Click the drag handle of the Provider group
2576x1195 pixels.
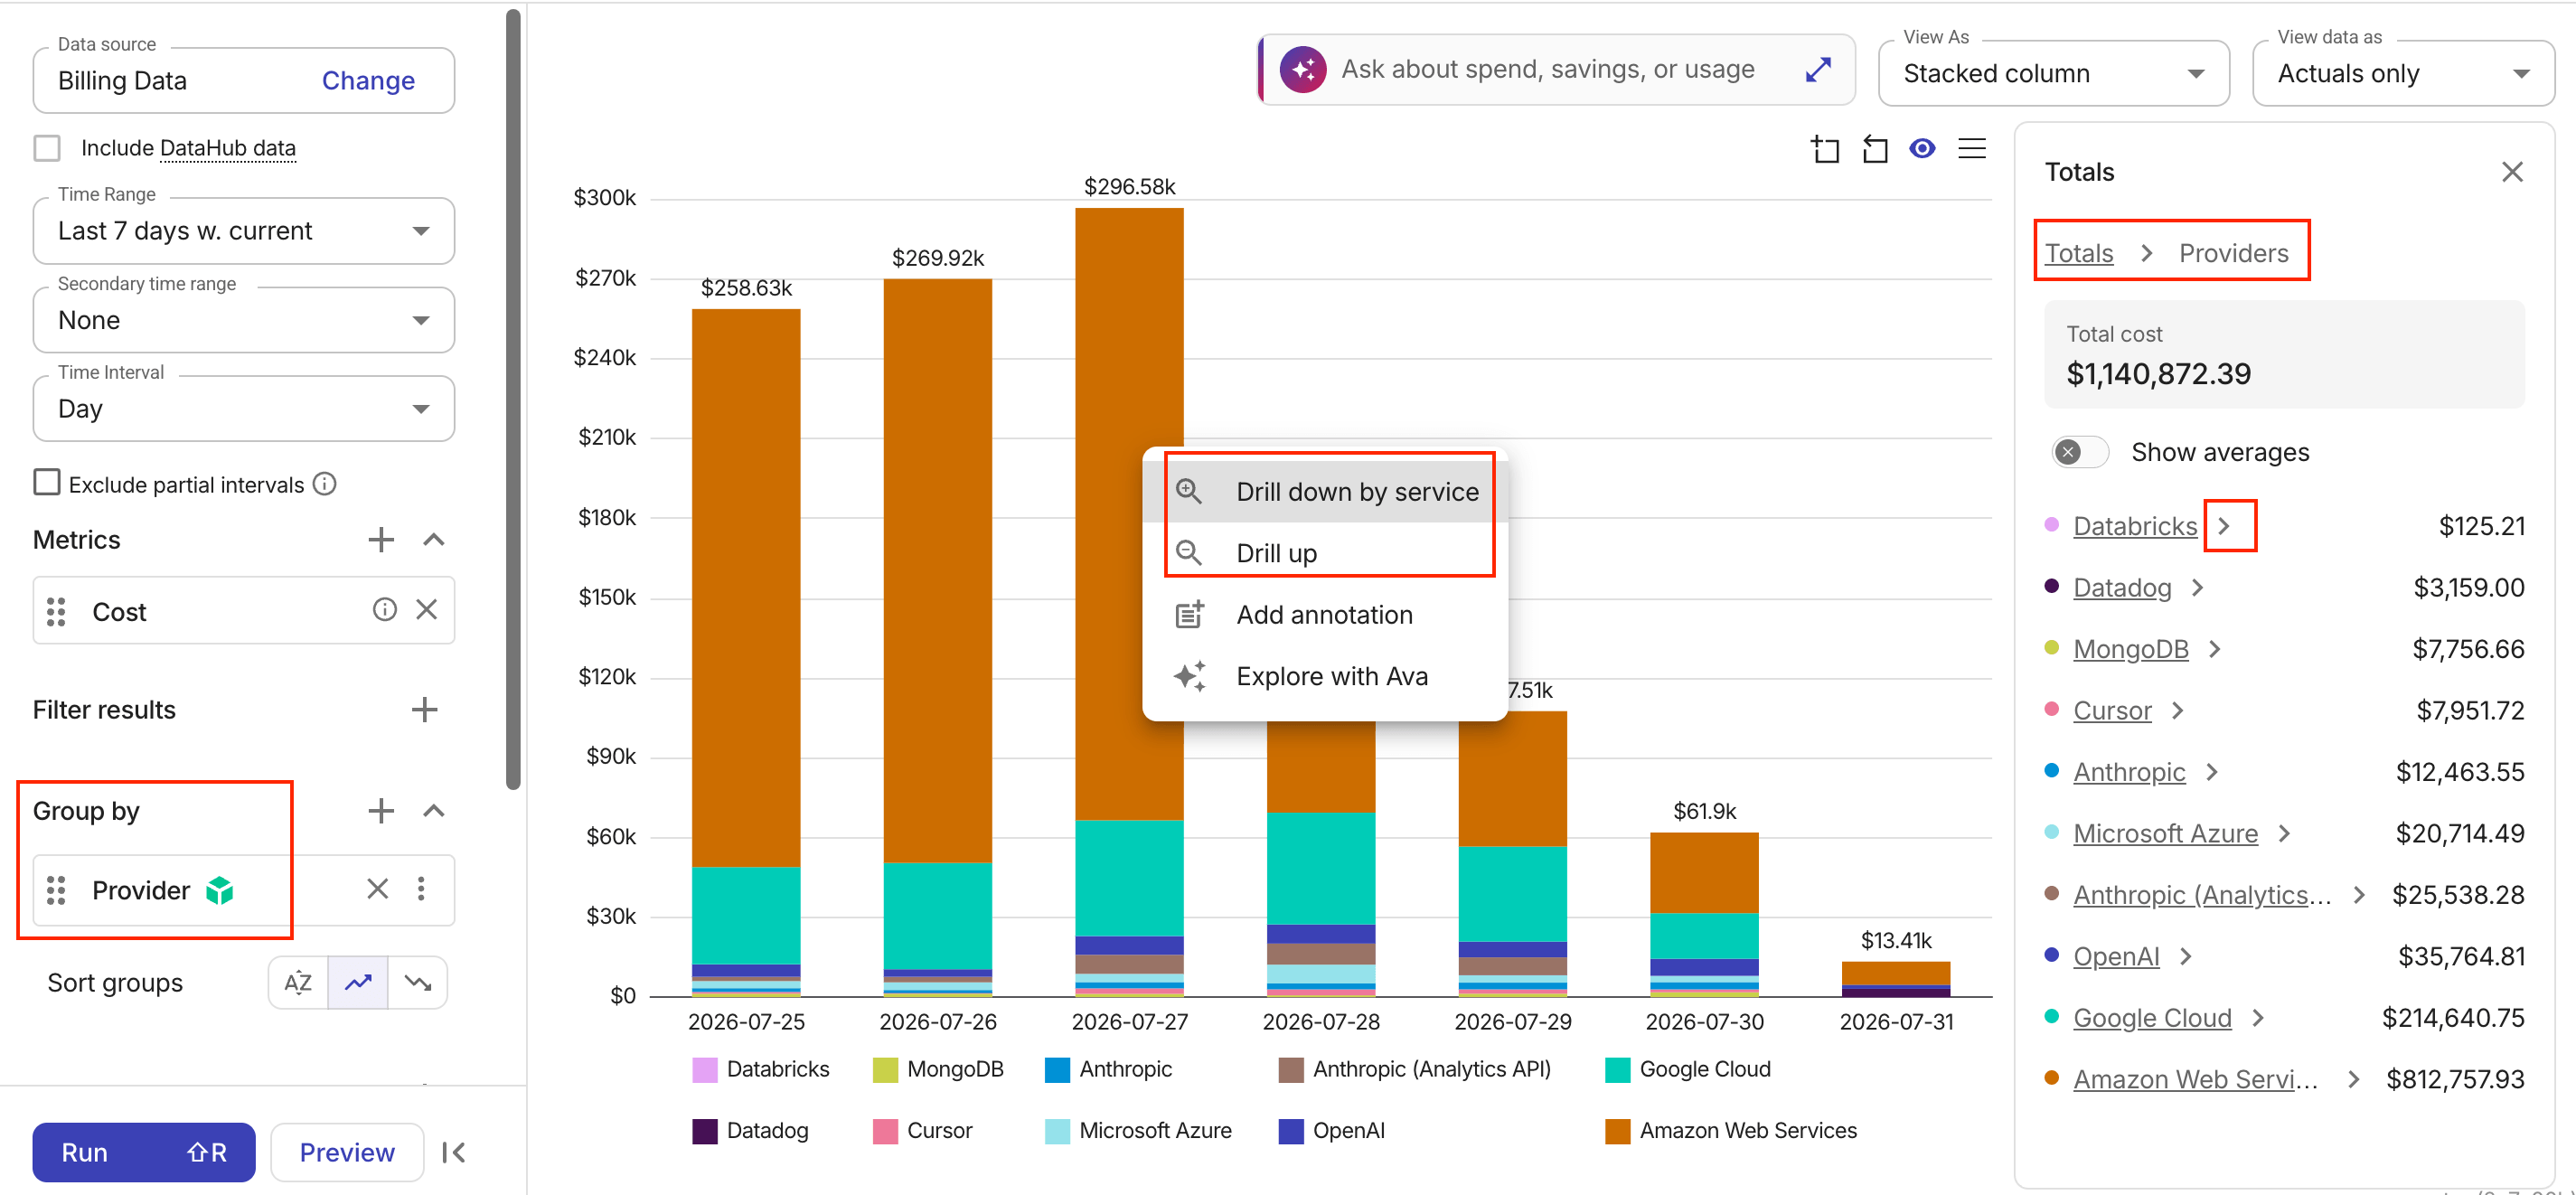tap(56, 890)
